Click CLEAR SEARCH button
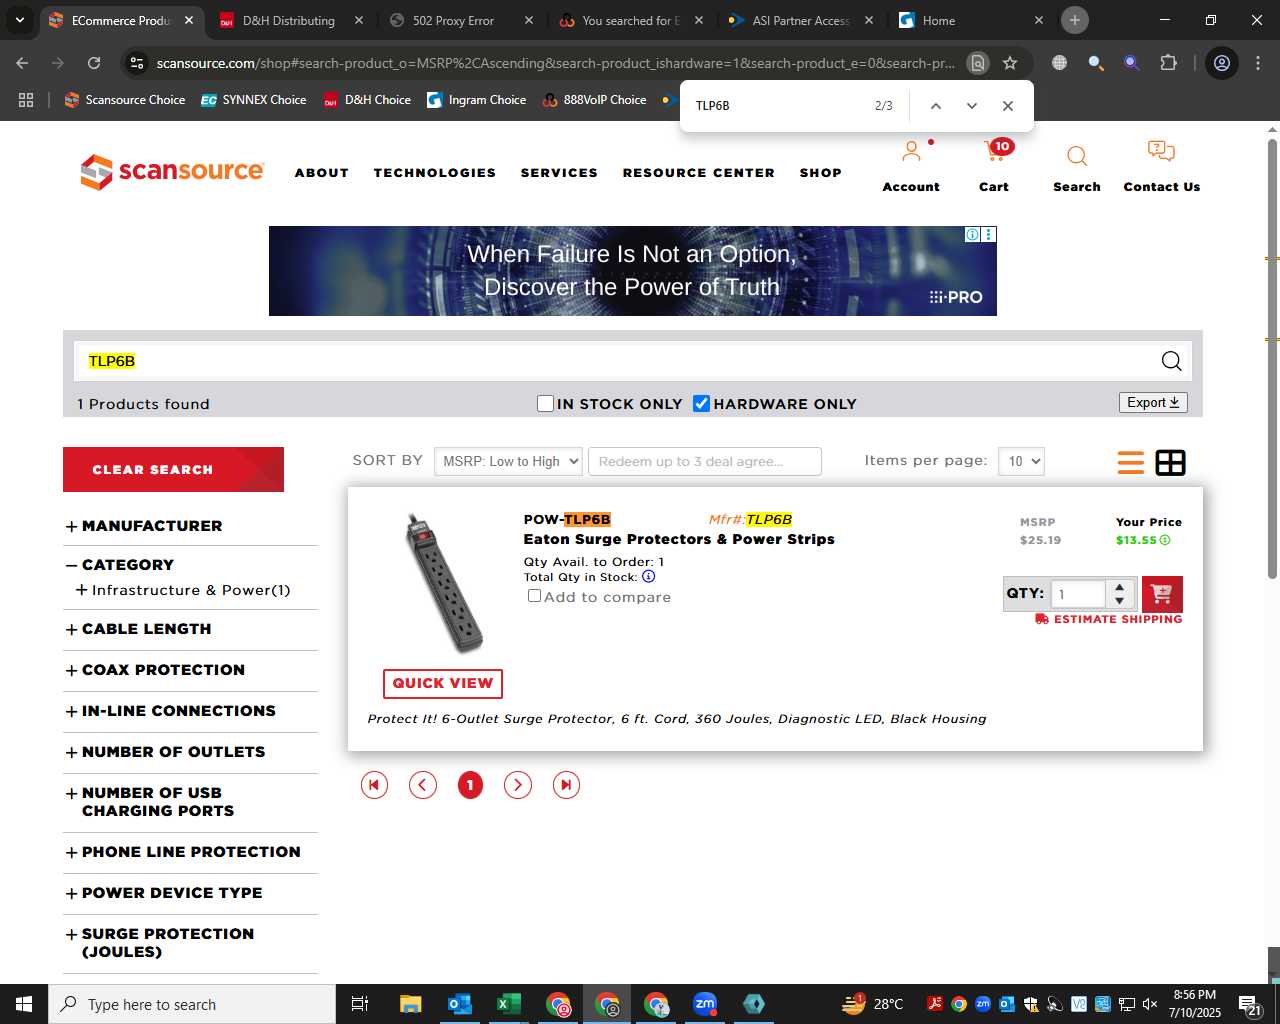1280x1024 pixels. (x=173, y=469)
